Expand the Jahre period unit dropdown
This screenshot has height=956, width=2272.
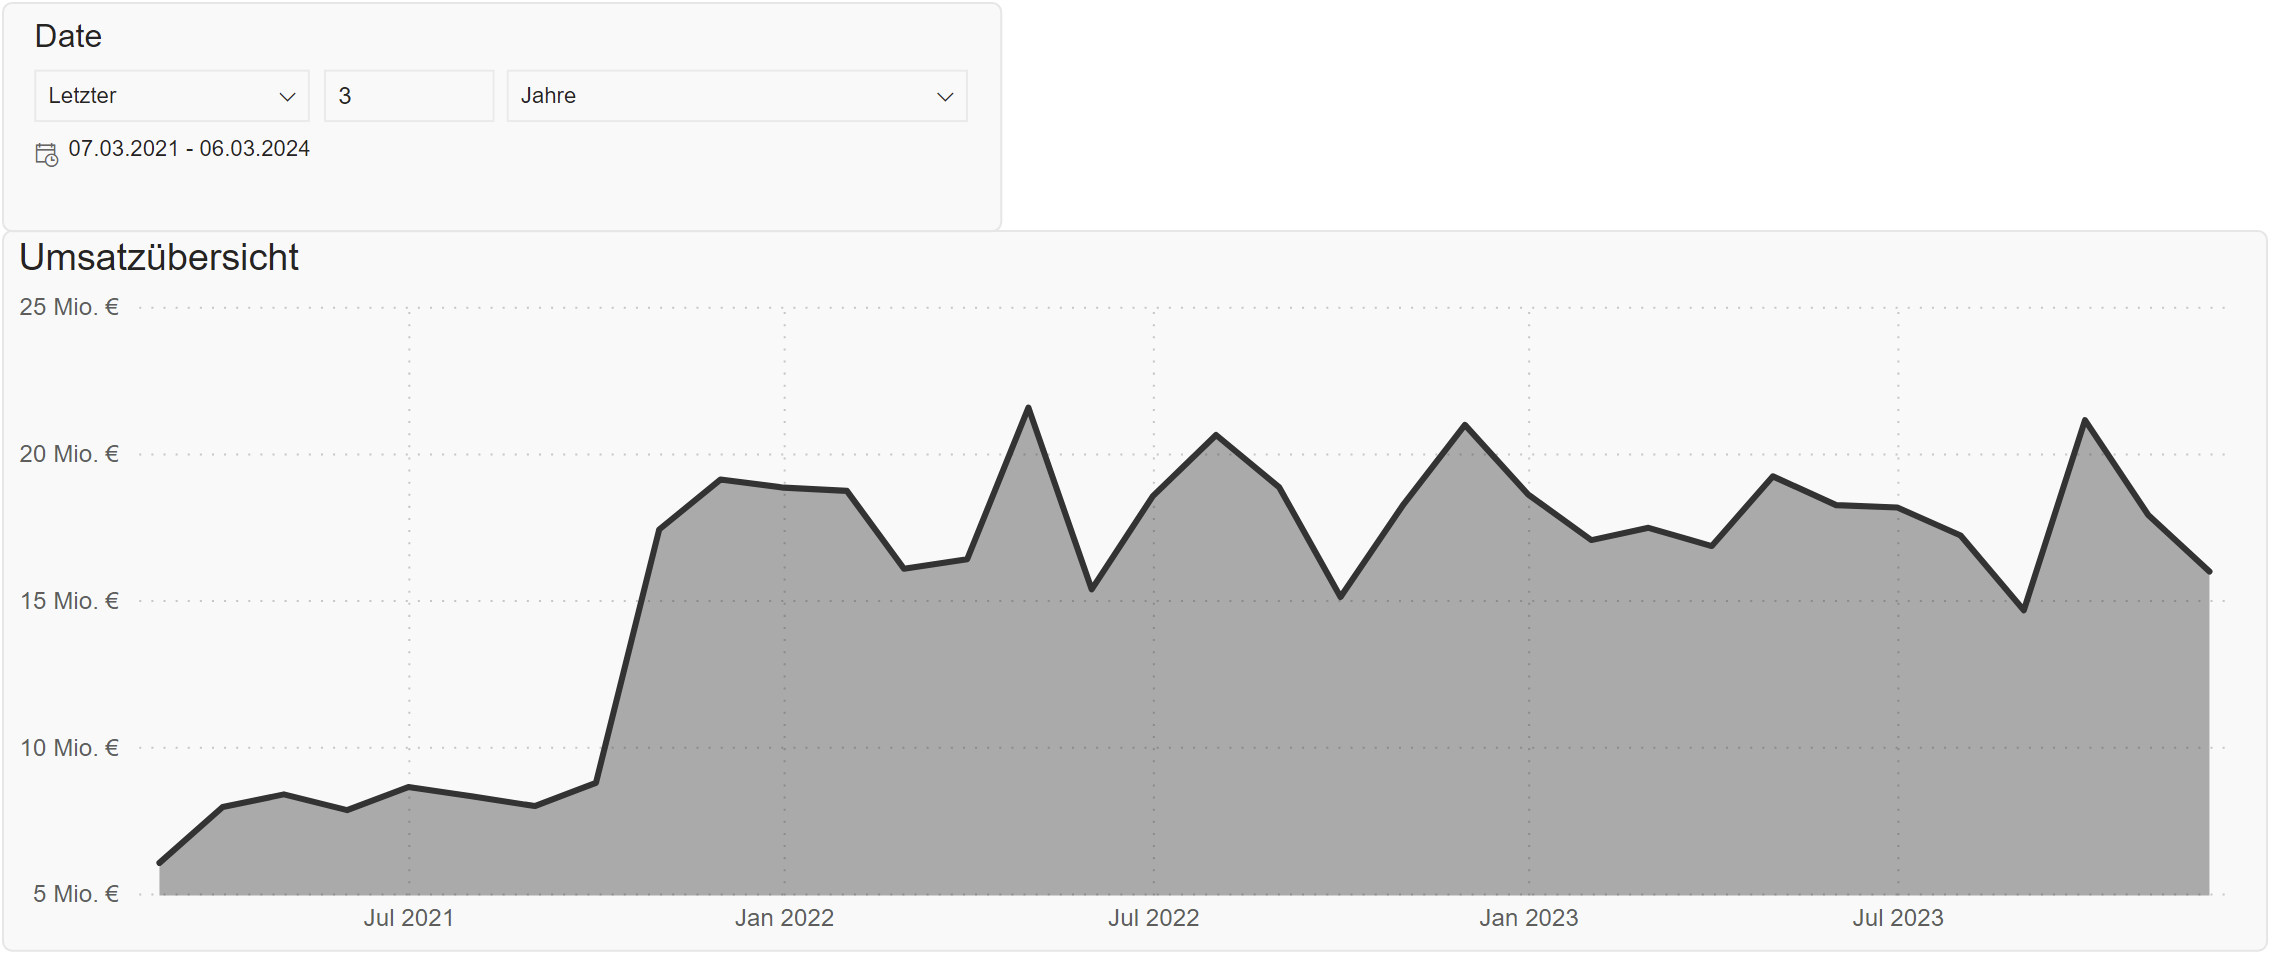pyautogui.click(x=737, y=96)
